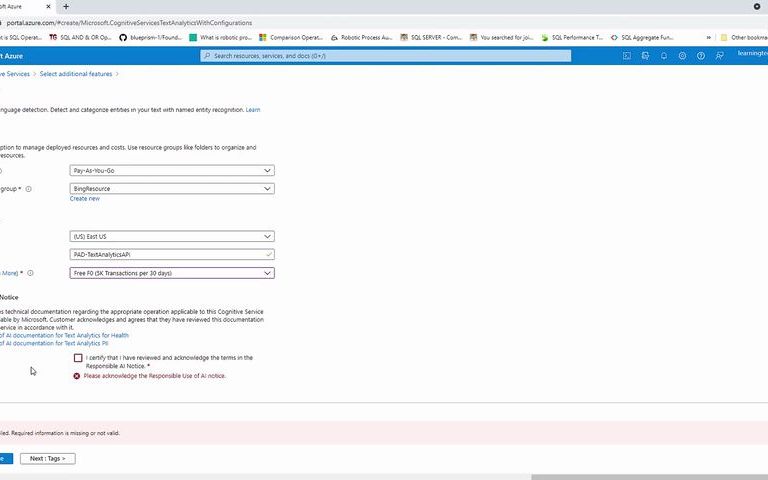768x480 pixels.
Task: Click info icon beside pricing tier label
Action: tap(30, 273)
